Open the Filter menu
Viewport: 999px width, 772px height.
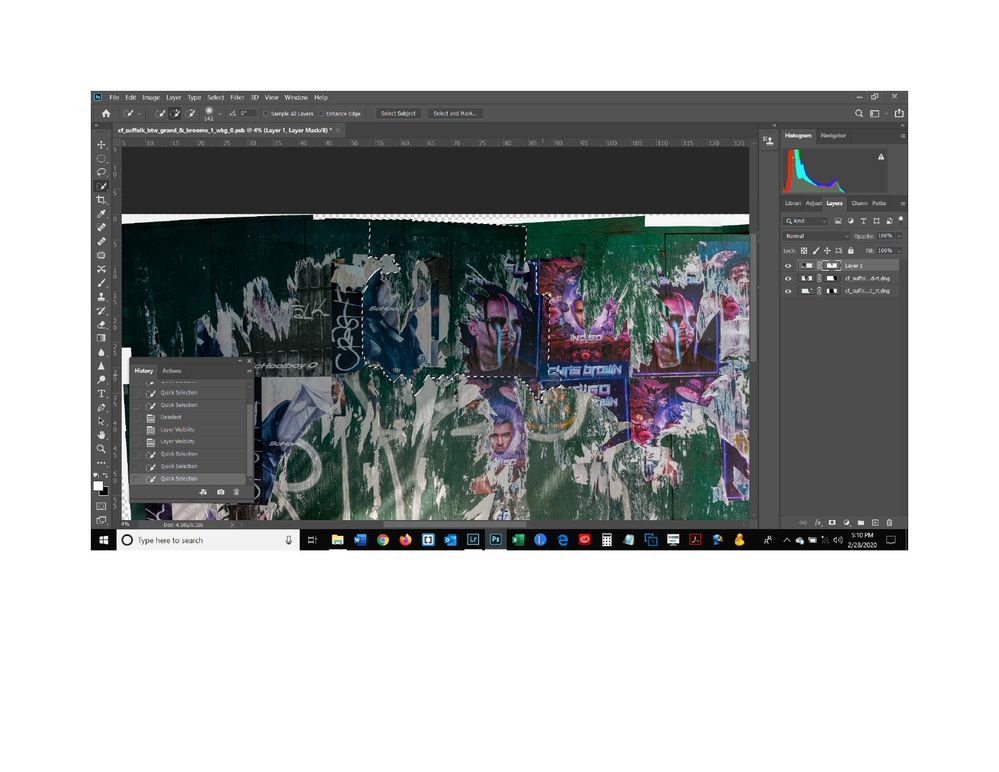coord(237,97)
